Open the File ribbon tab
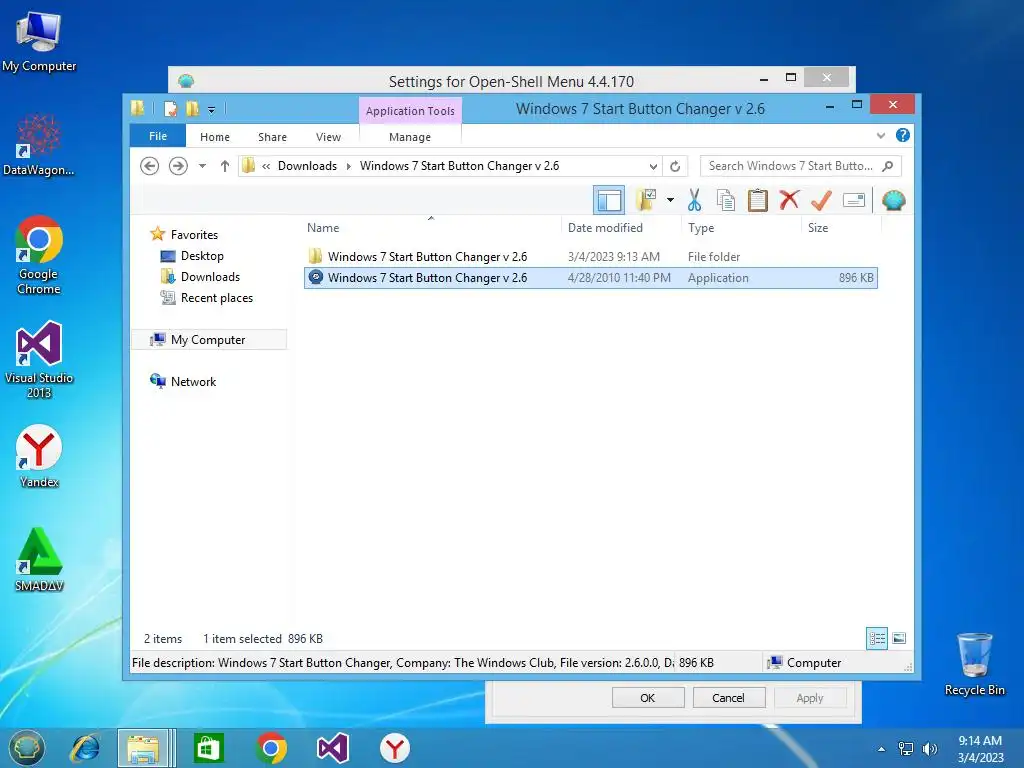 pyautogui.click(x=158, y=136)
